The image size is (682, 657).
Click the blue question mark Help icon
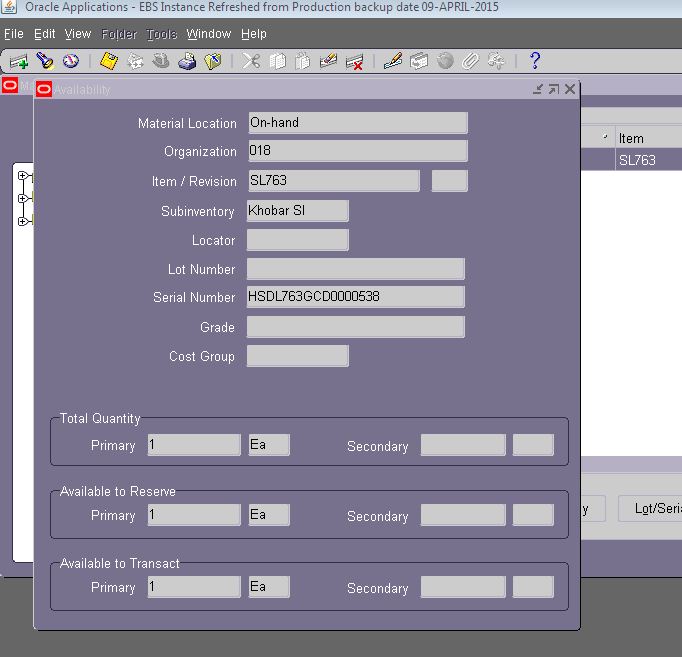535,61
